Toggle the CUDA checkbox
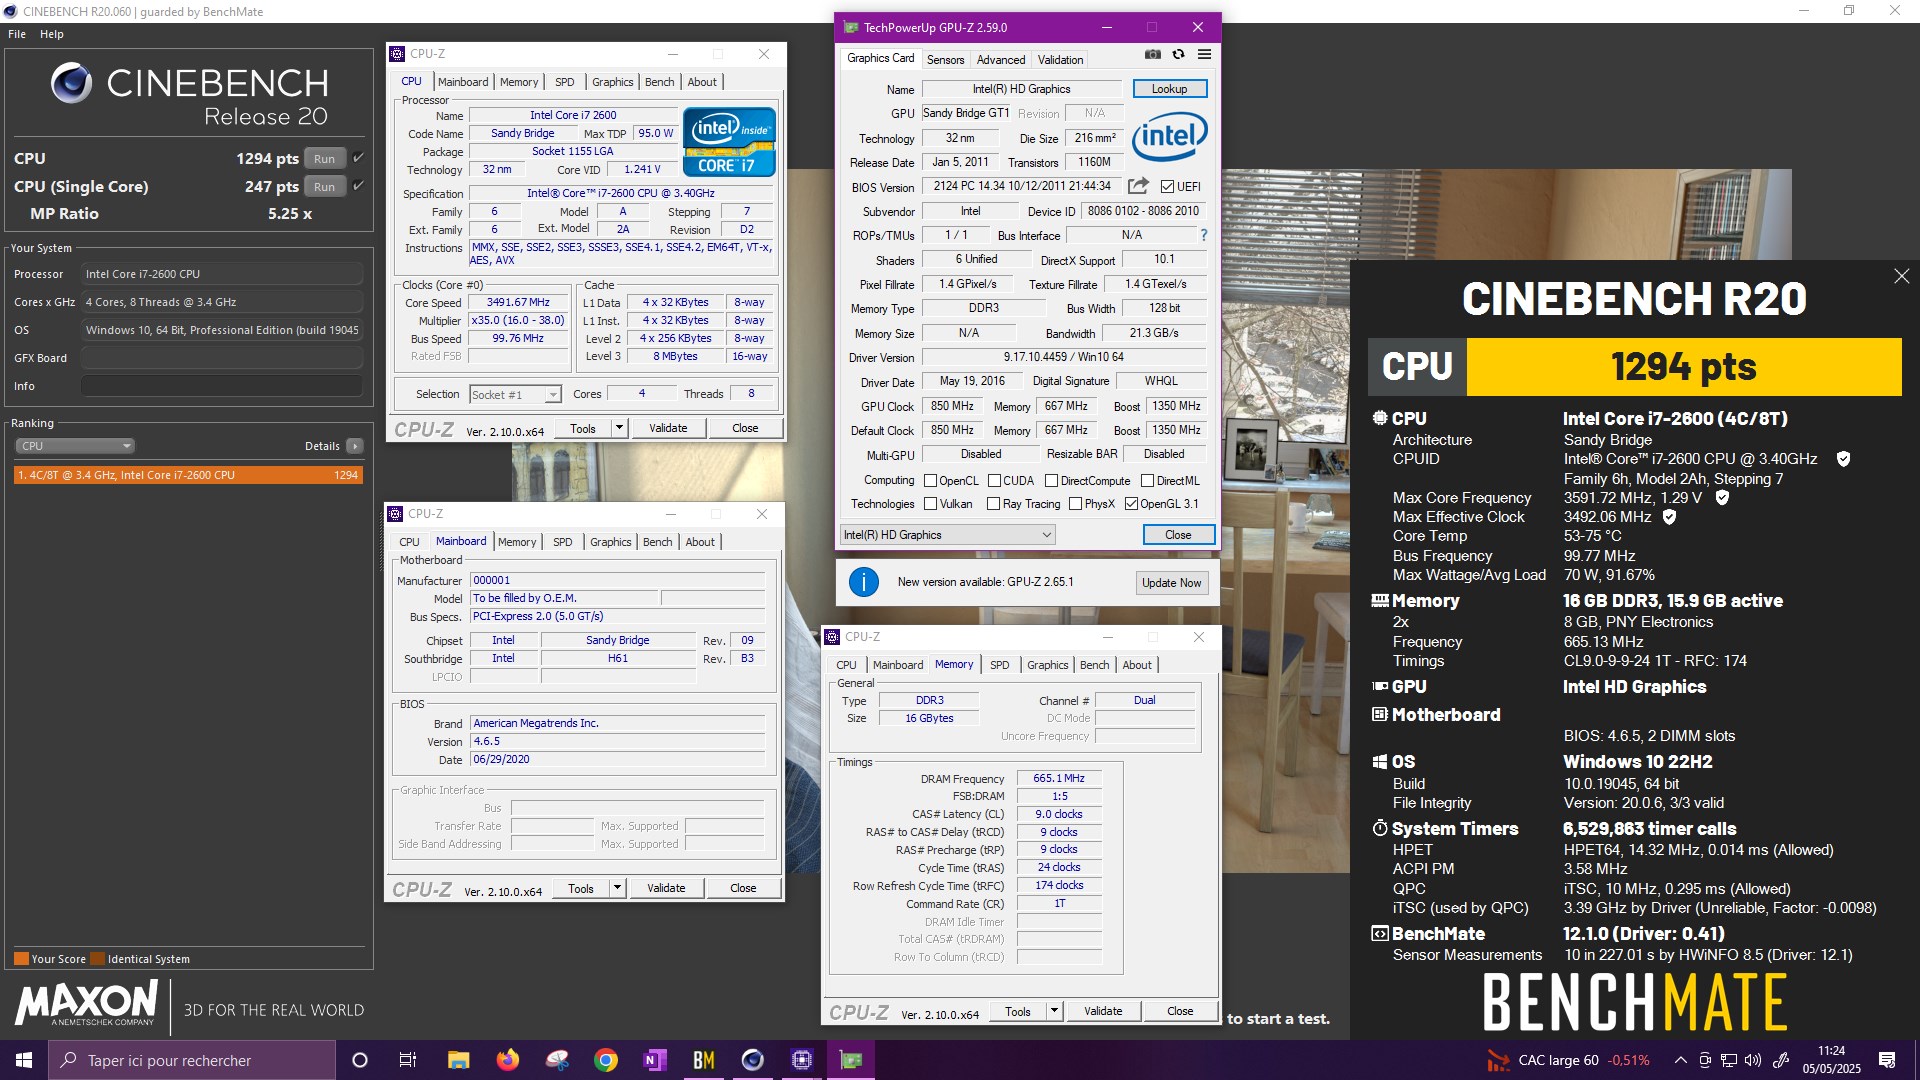This screenshot has height=1080, width=1920. 994,481
